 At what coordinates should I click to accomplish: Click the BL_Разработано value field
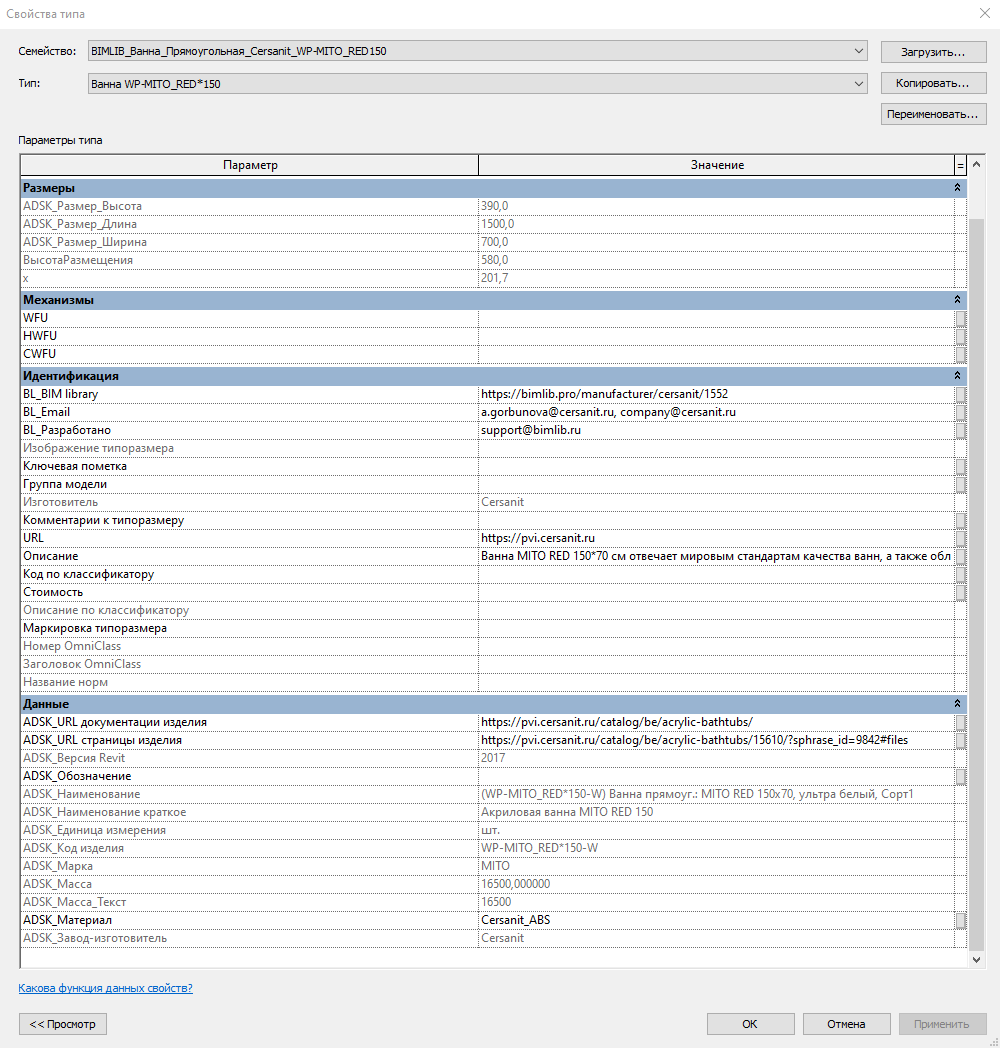[x=716, y=430]
